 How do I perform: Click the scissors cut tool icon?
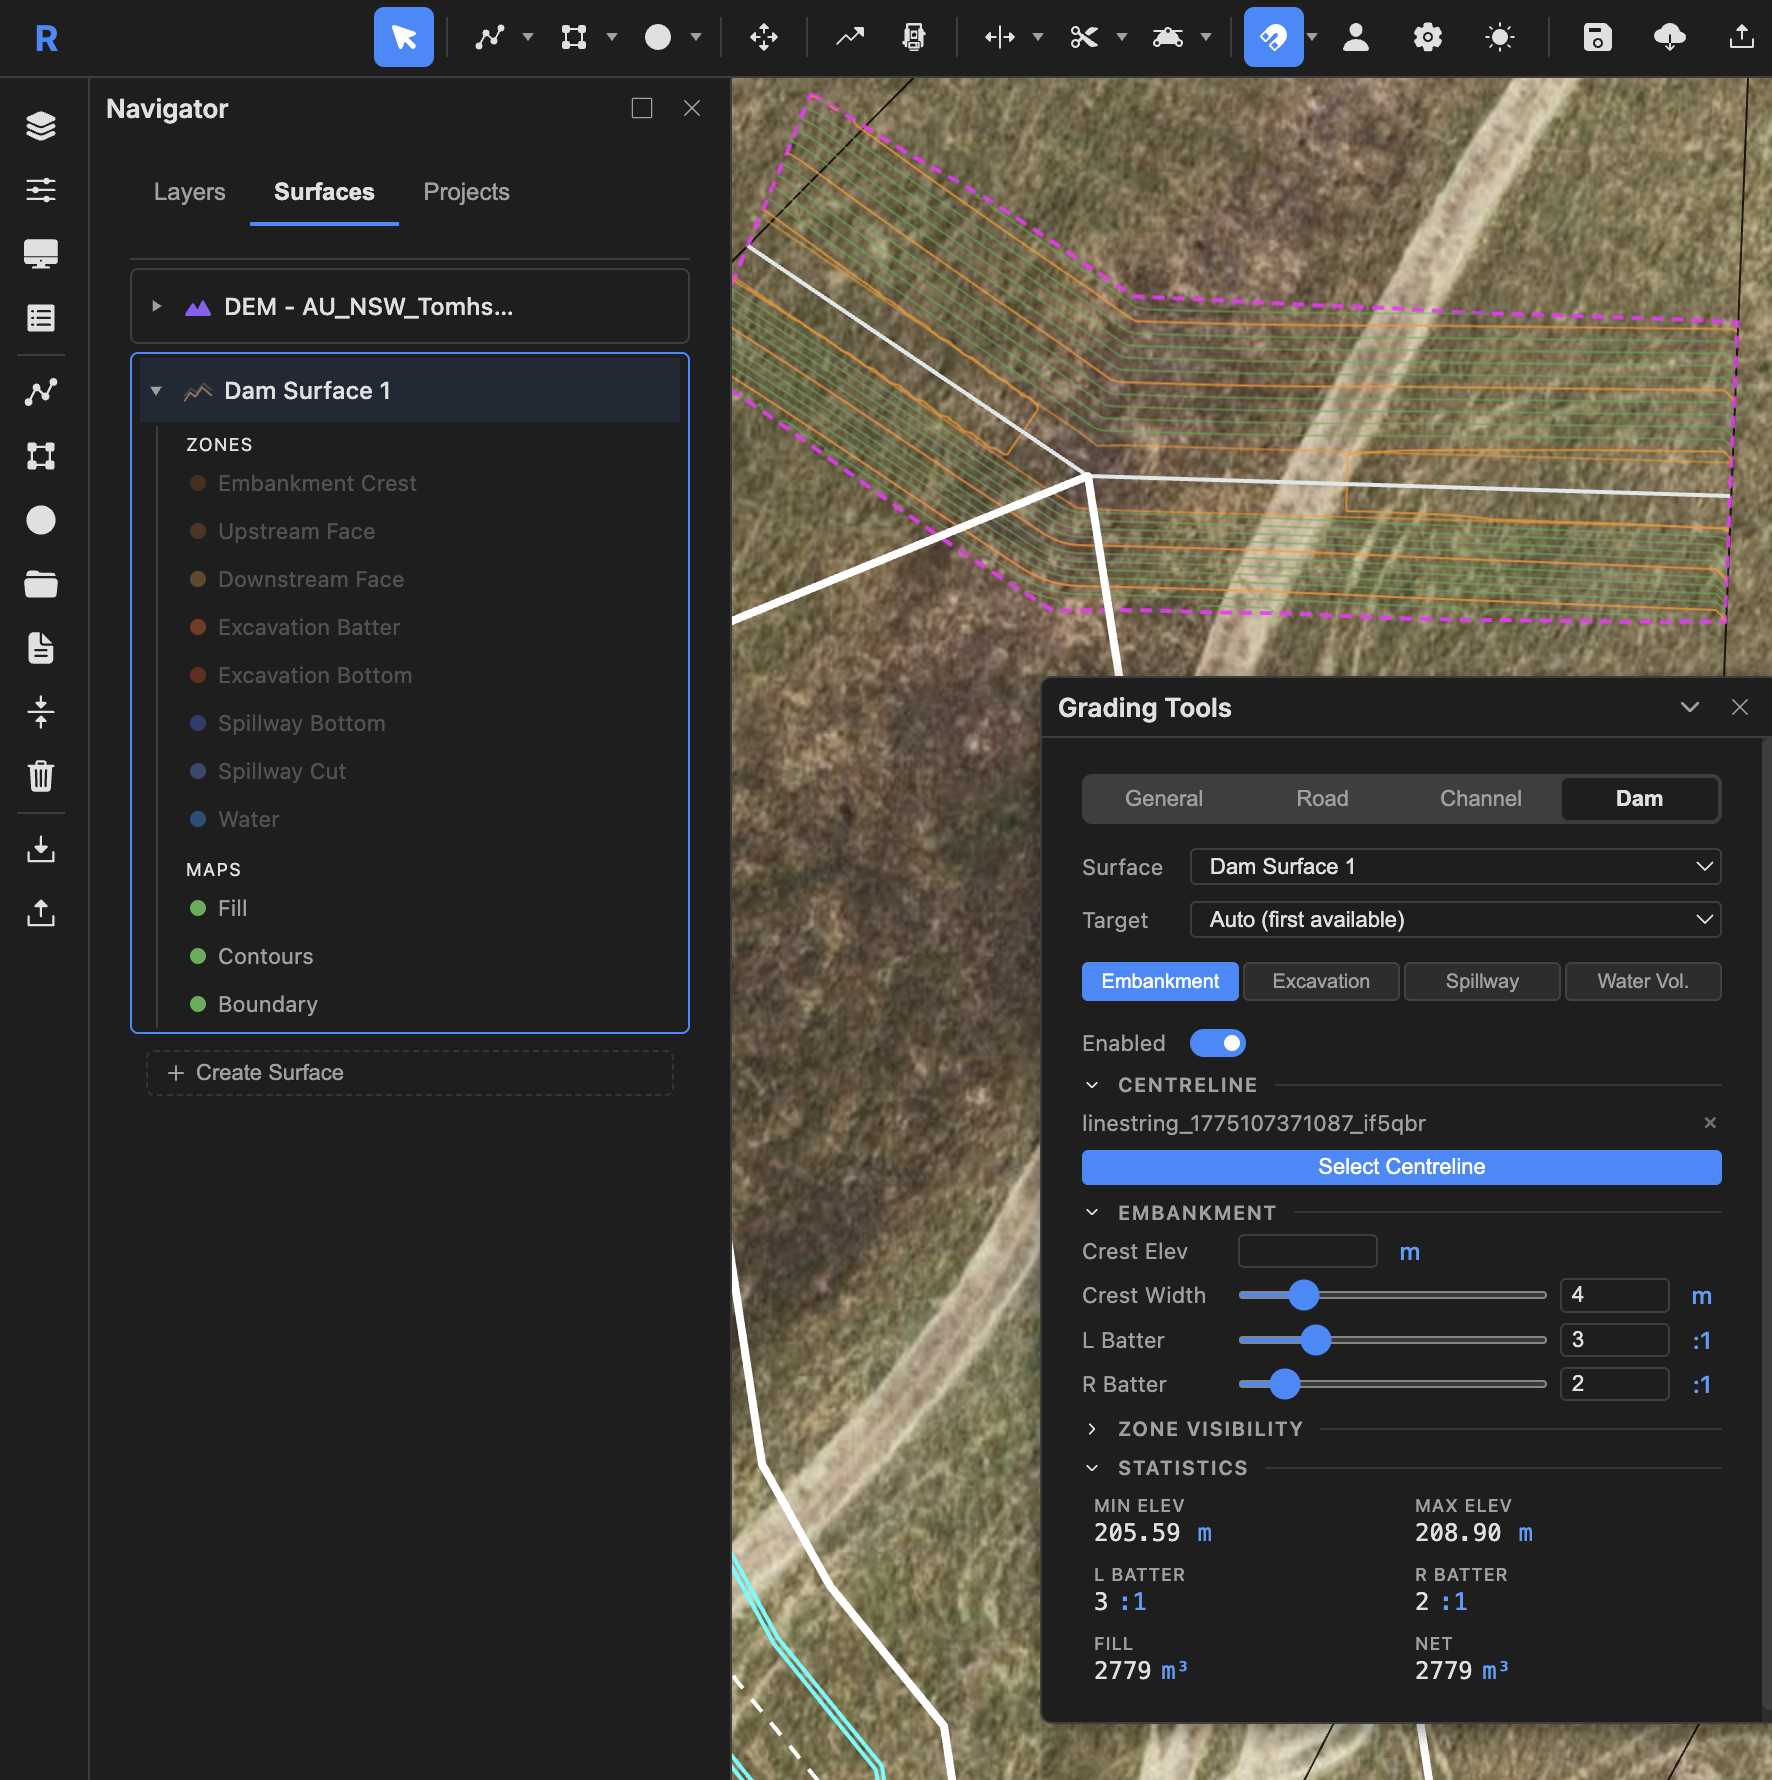(x=1084, y=38)
